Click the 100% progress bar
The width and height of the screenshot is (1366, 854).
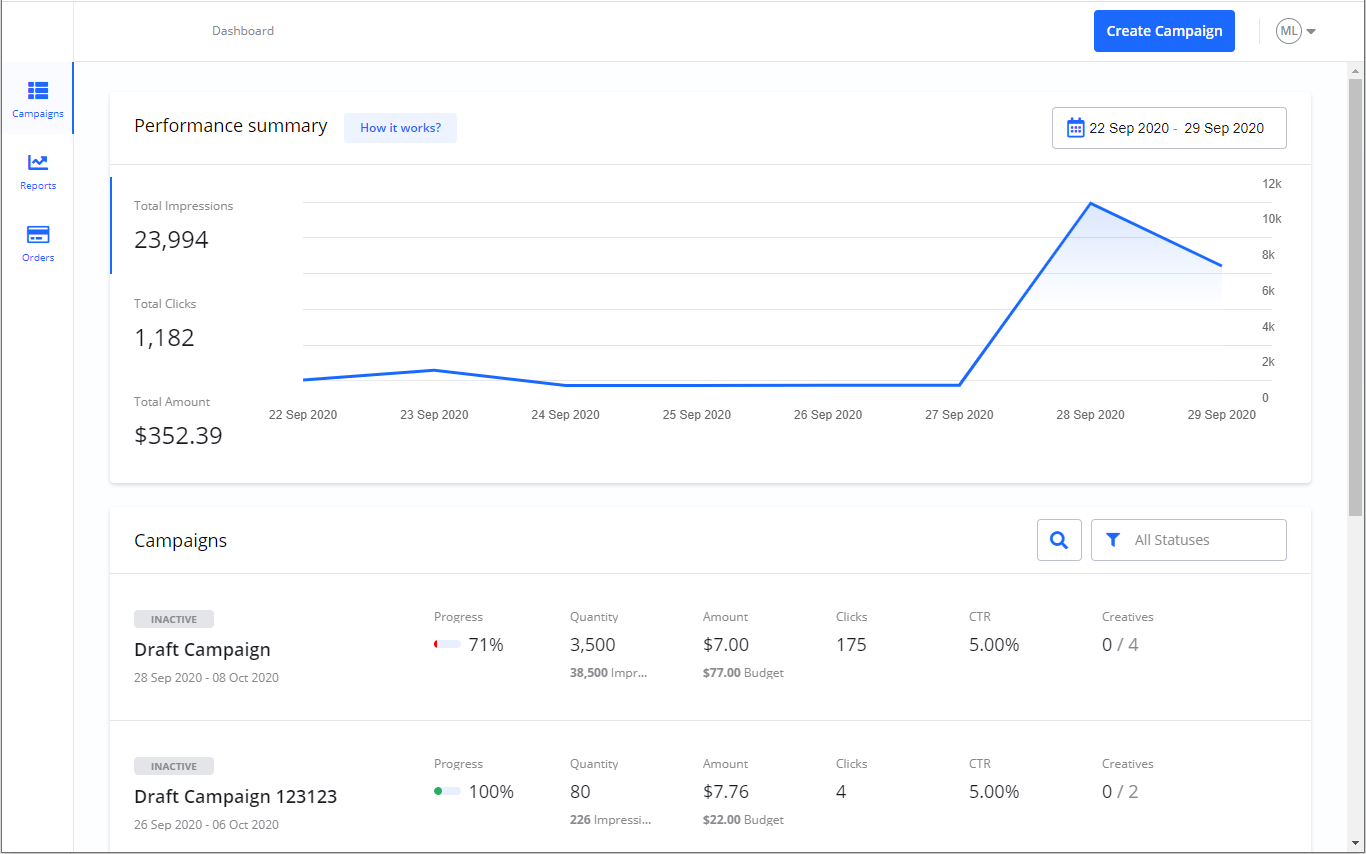pos(447,792)
